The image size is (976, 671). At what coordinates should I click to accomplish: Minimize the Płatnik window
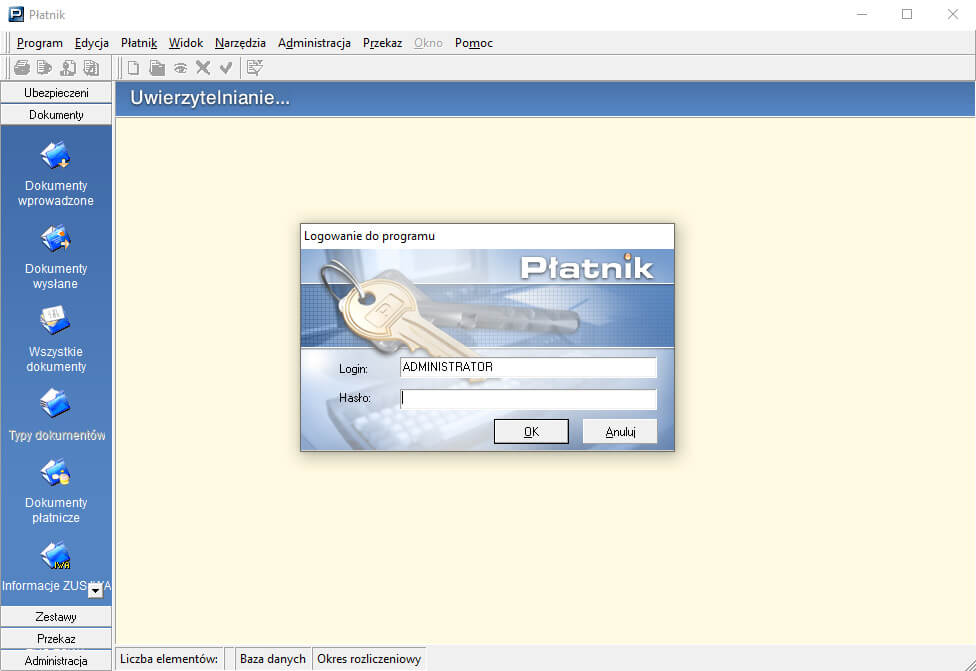pos(862,14)
